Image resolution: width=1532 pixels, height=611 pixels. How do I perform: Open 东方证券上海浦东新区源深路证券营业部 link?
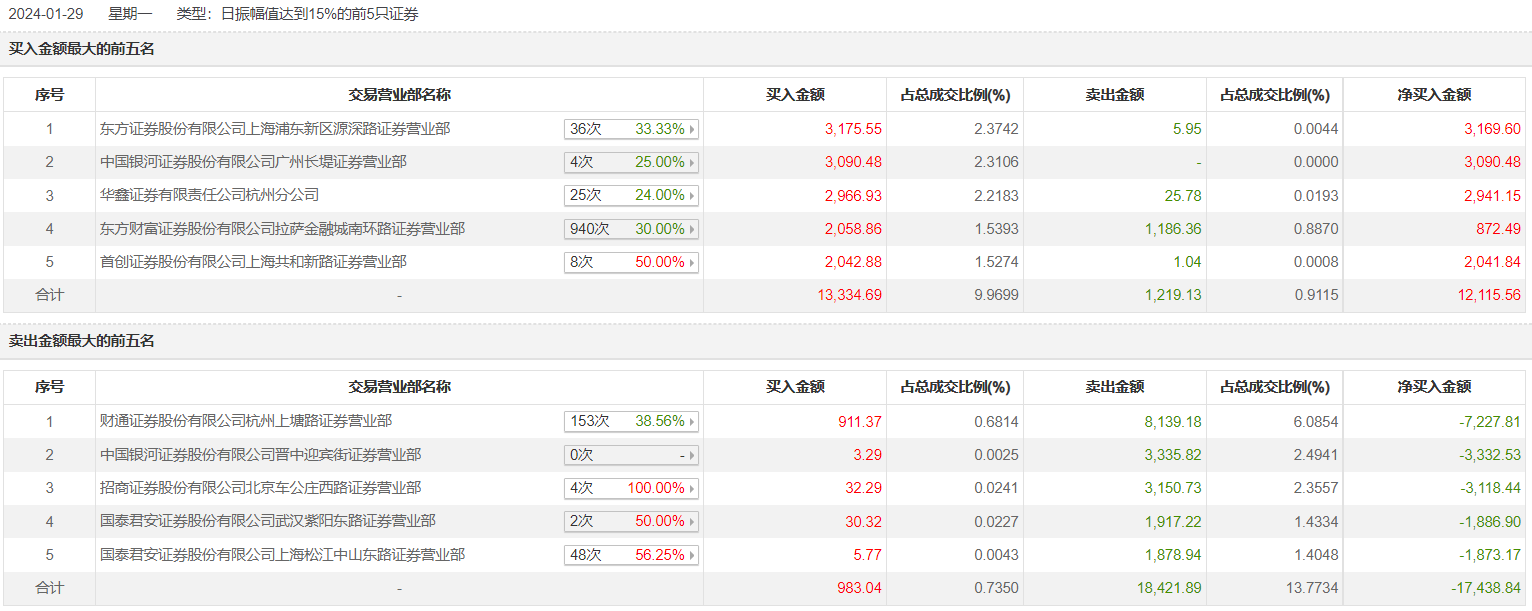(275, 129)
